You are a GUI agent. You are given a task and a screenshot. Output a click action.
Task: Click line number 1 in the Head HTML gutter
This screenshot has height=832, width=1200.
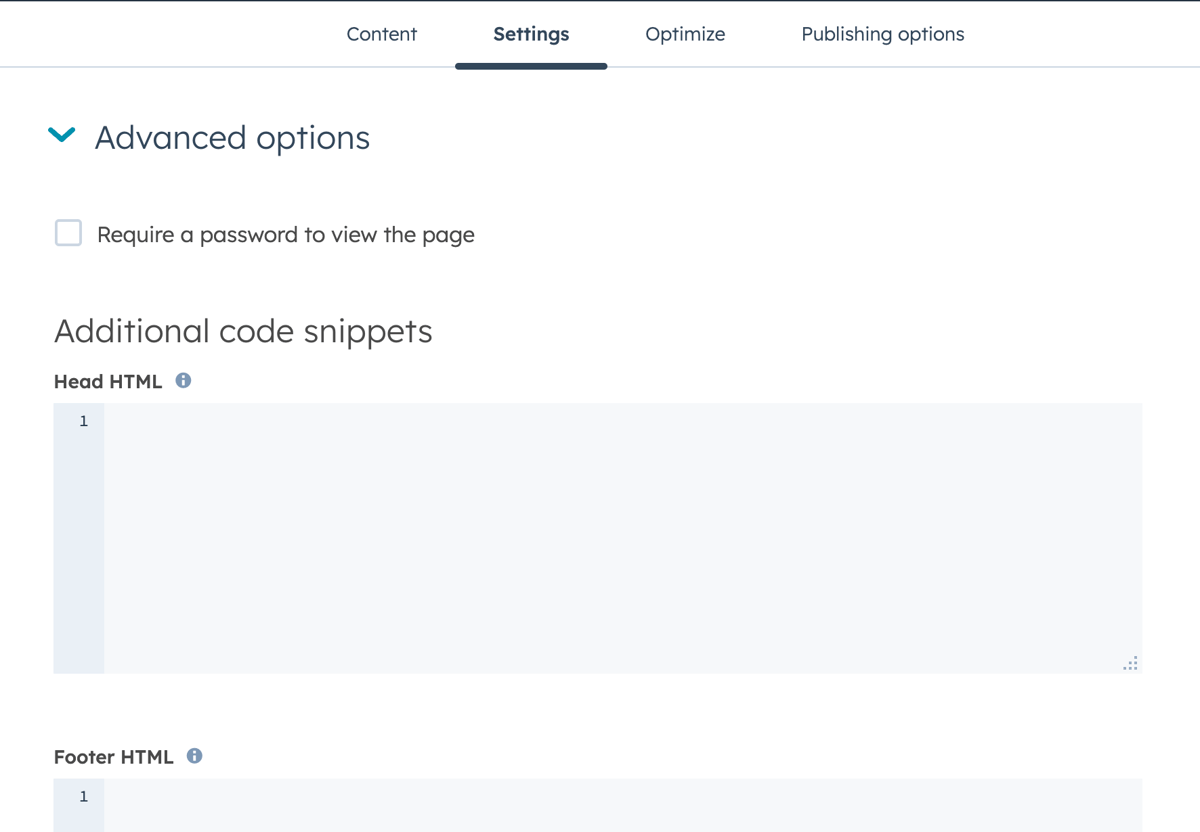82,421
